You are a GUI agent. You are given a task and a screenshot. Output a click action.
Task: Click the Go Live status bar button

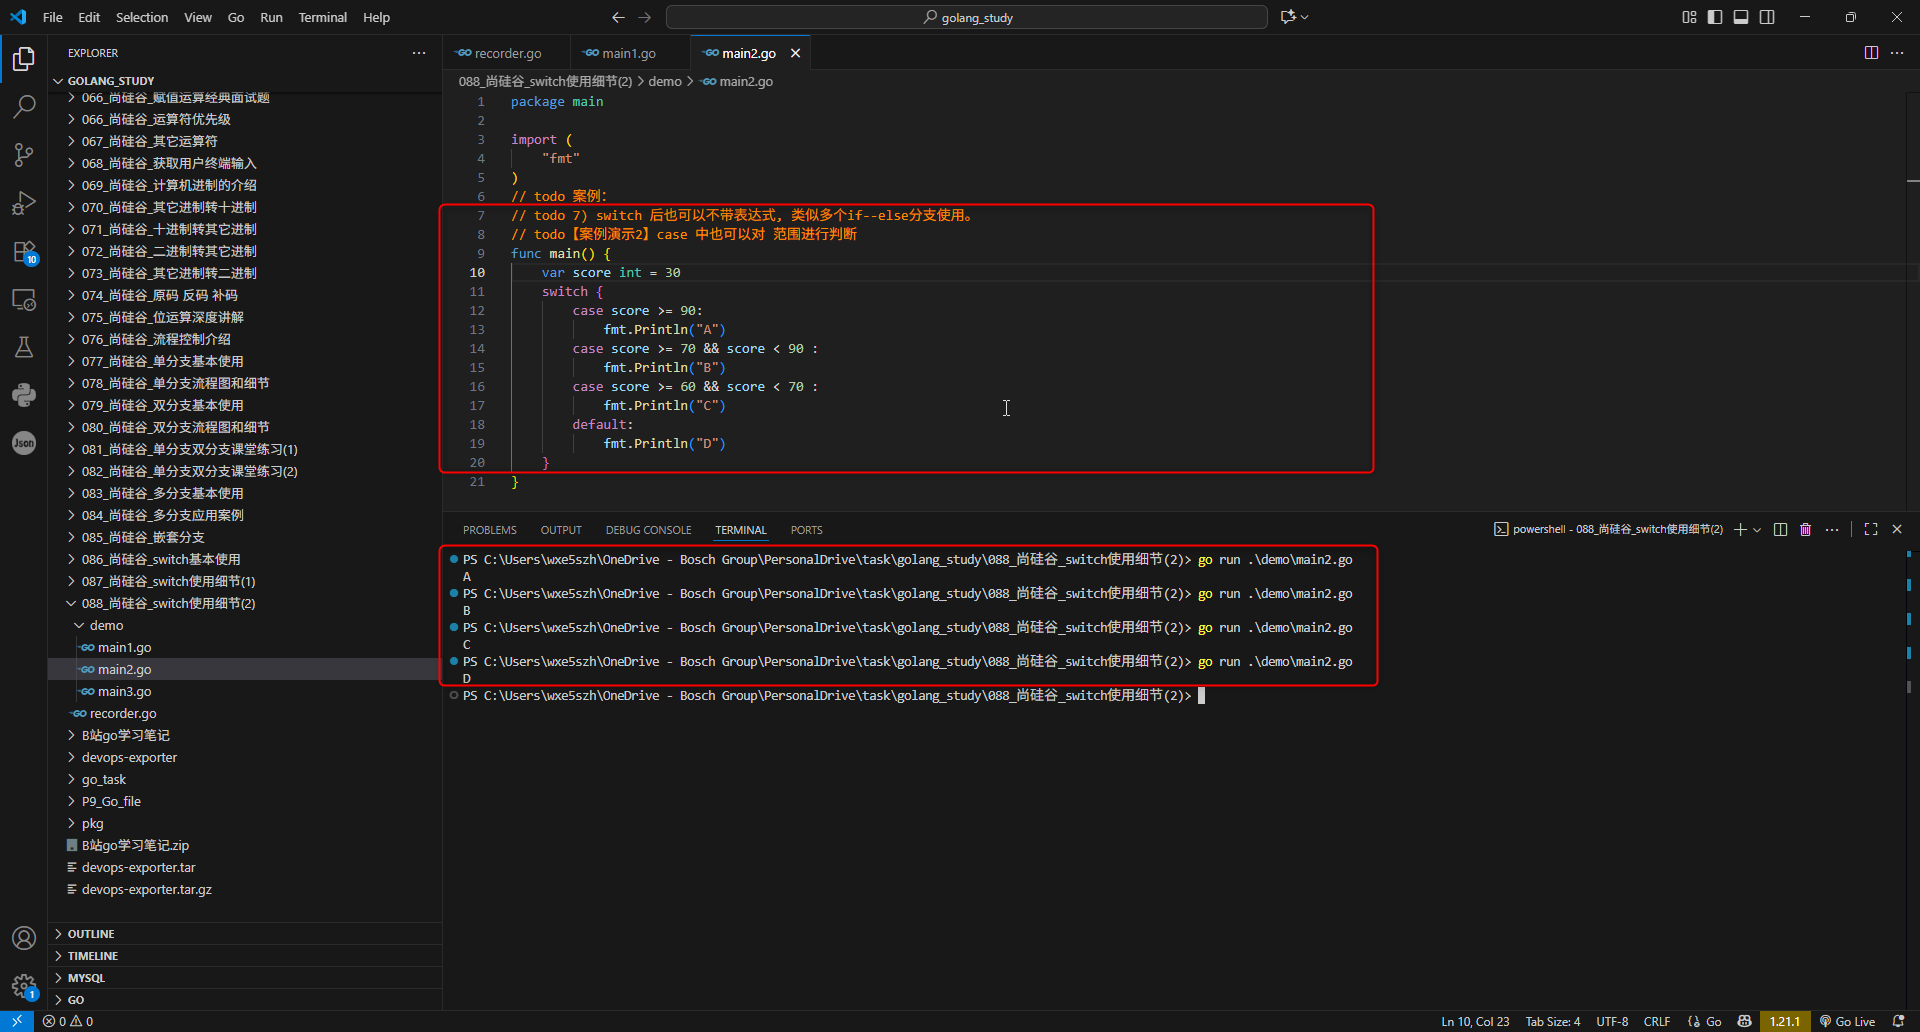1847,1021
